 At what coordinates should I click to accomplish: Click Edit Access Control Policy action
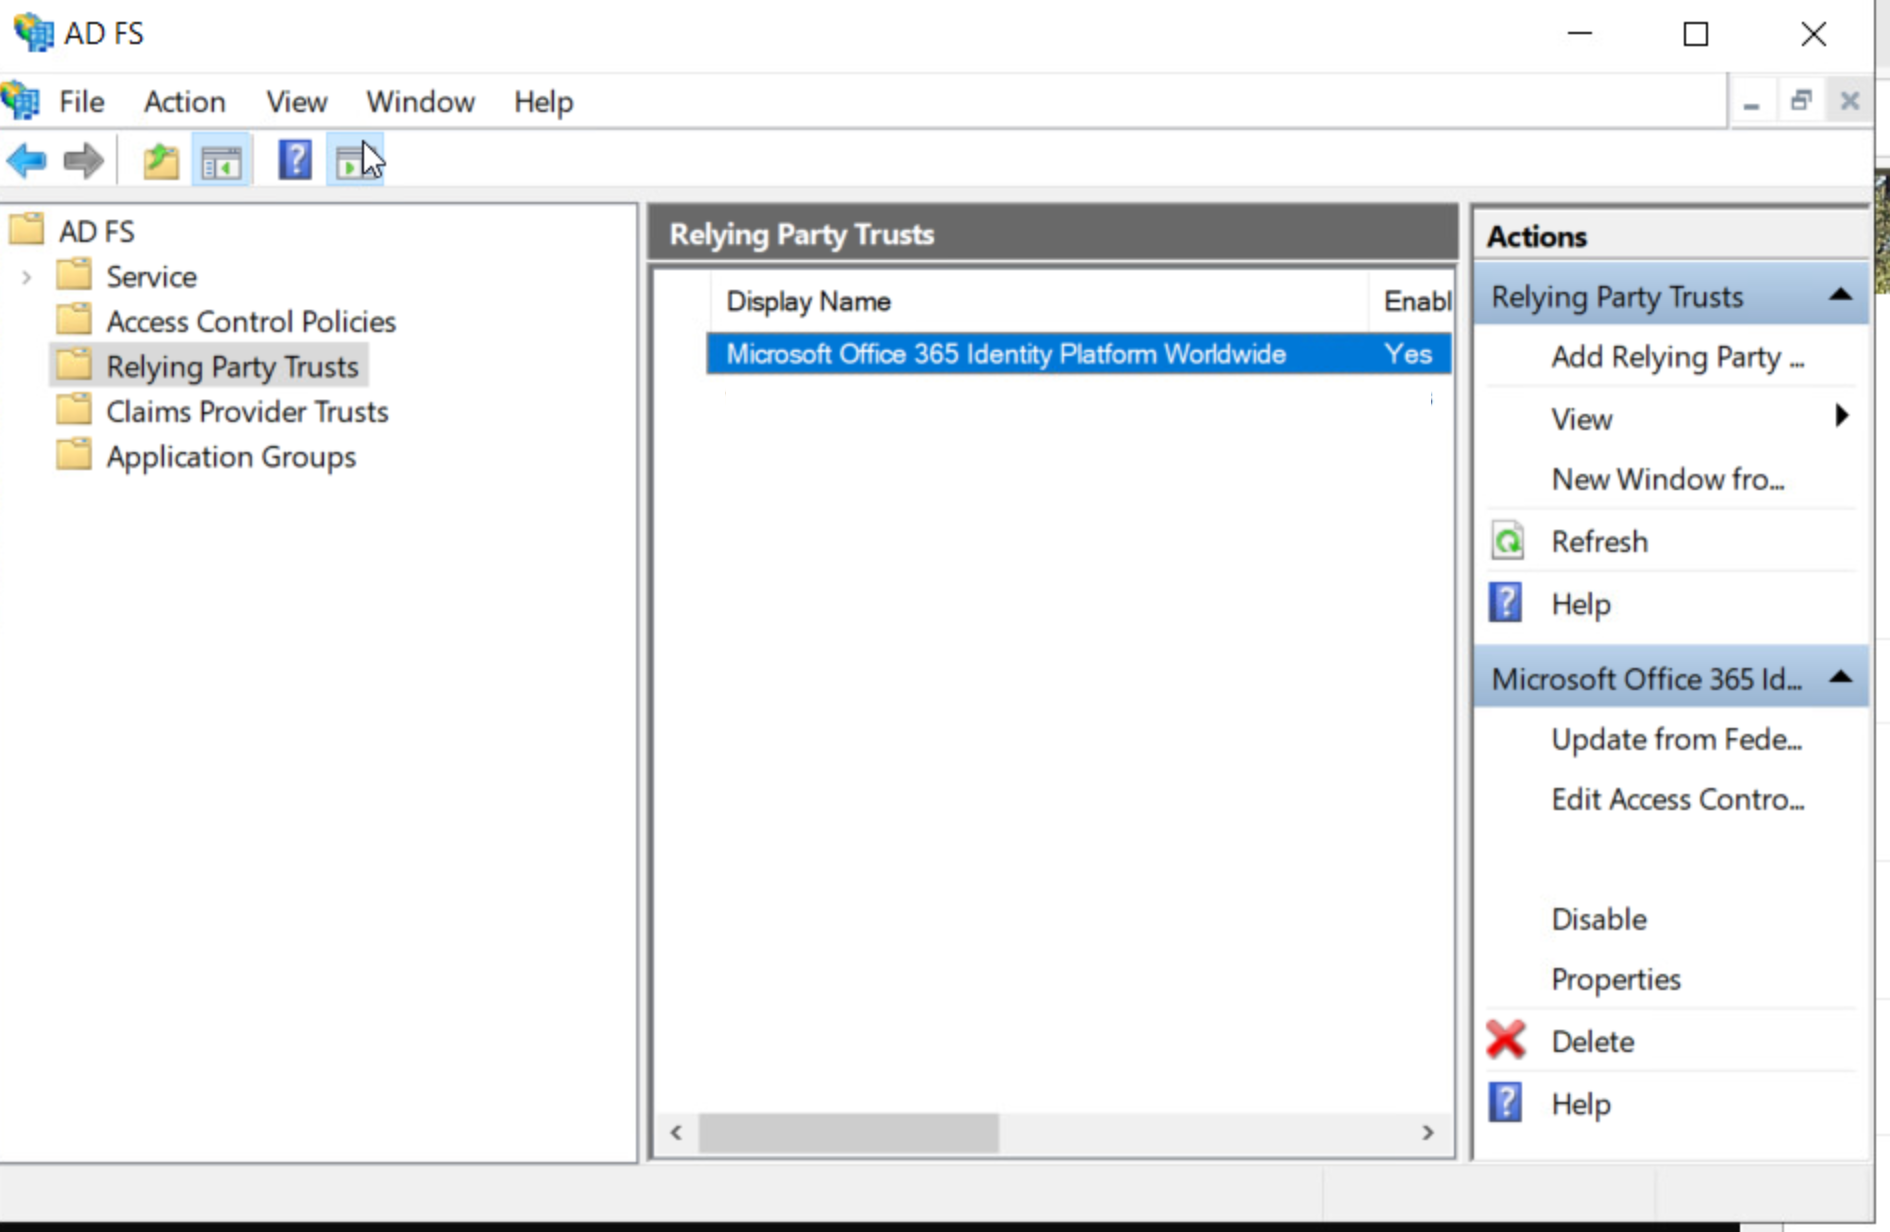(x=1677, y=799)
